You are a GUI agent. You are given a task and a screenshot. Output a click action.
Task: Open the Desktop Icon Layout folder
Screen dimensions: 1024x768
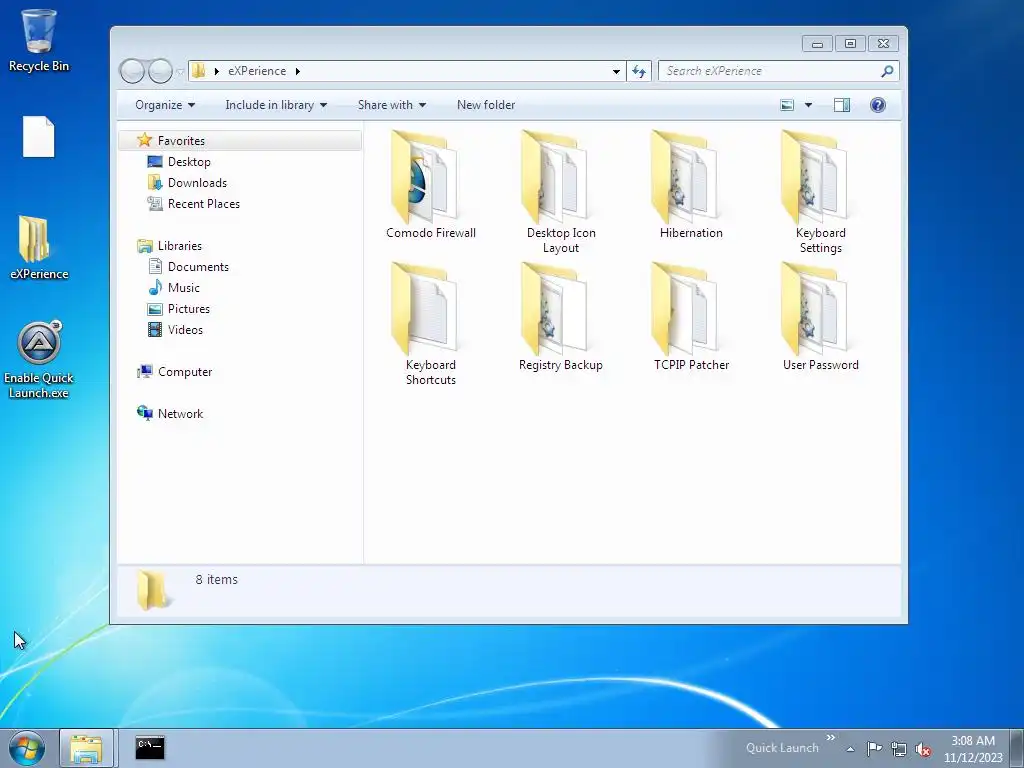[560, 192]
